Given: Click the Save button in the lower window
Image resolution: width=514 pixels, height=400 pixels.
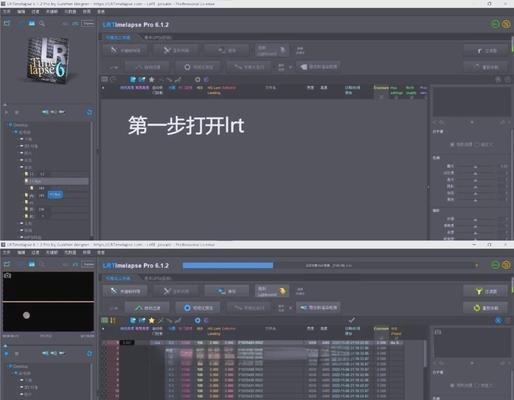Looking at the screenshot, I should click(x=227, y=291).
